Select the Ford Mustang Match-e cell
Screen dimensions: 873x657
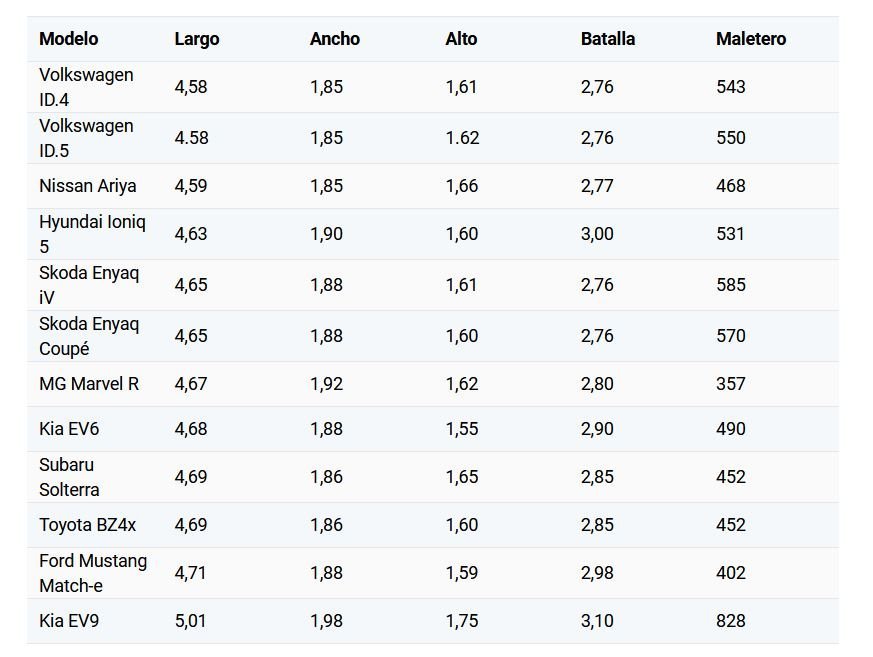tap(93, 573)
